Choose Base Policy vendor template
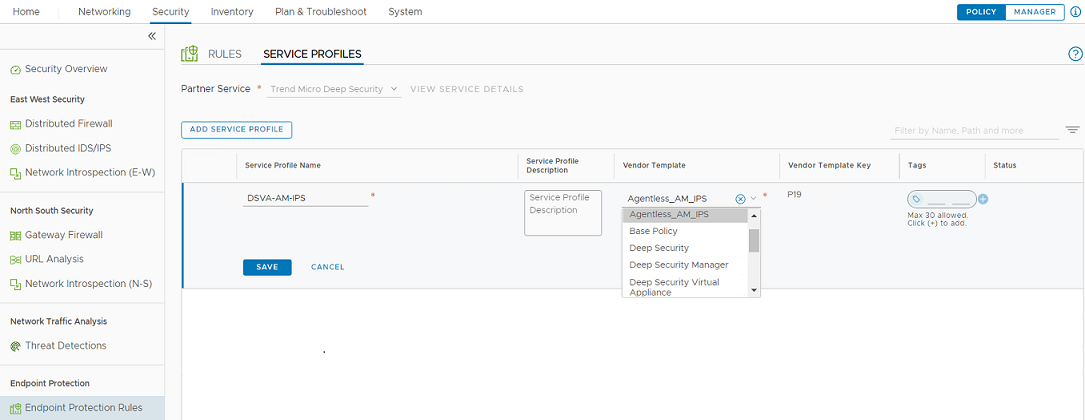The image size is (1085, 420). coord(653,231)
